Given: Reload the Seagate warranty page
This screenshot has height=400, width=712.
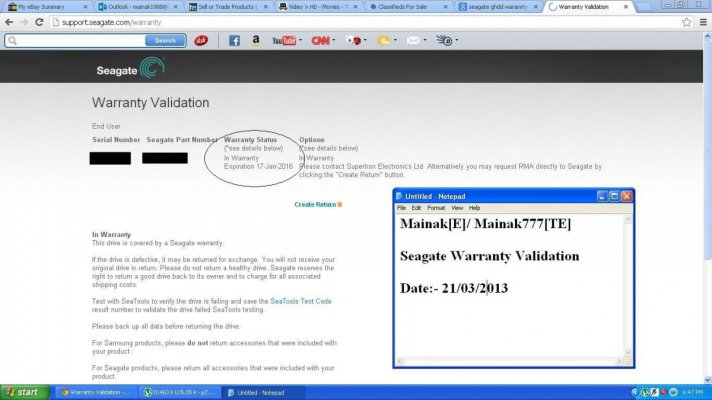Looking at the screenshot, I should [x=40, y=22].
